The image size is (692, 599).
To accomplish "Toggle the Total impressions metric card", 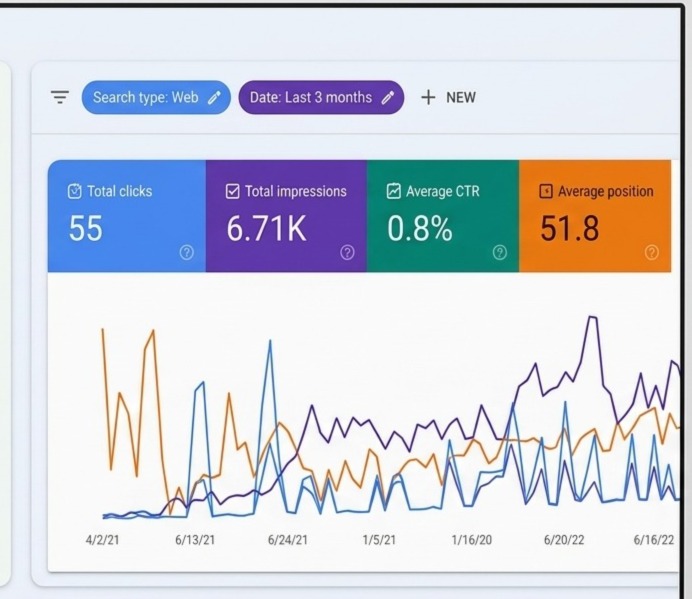I will [x=286, y=216].
